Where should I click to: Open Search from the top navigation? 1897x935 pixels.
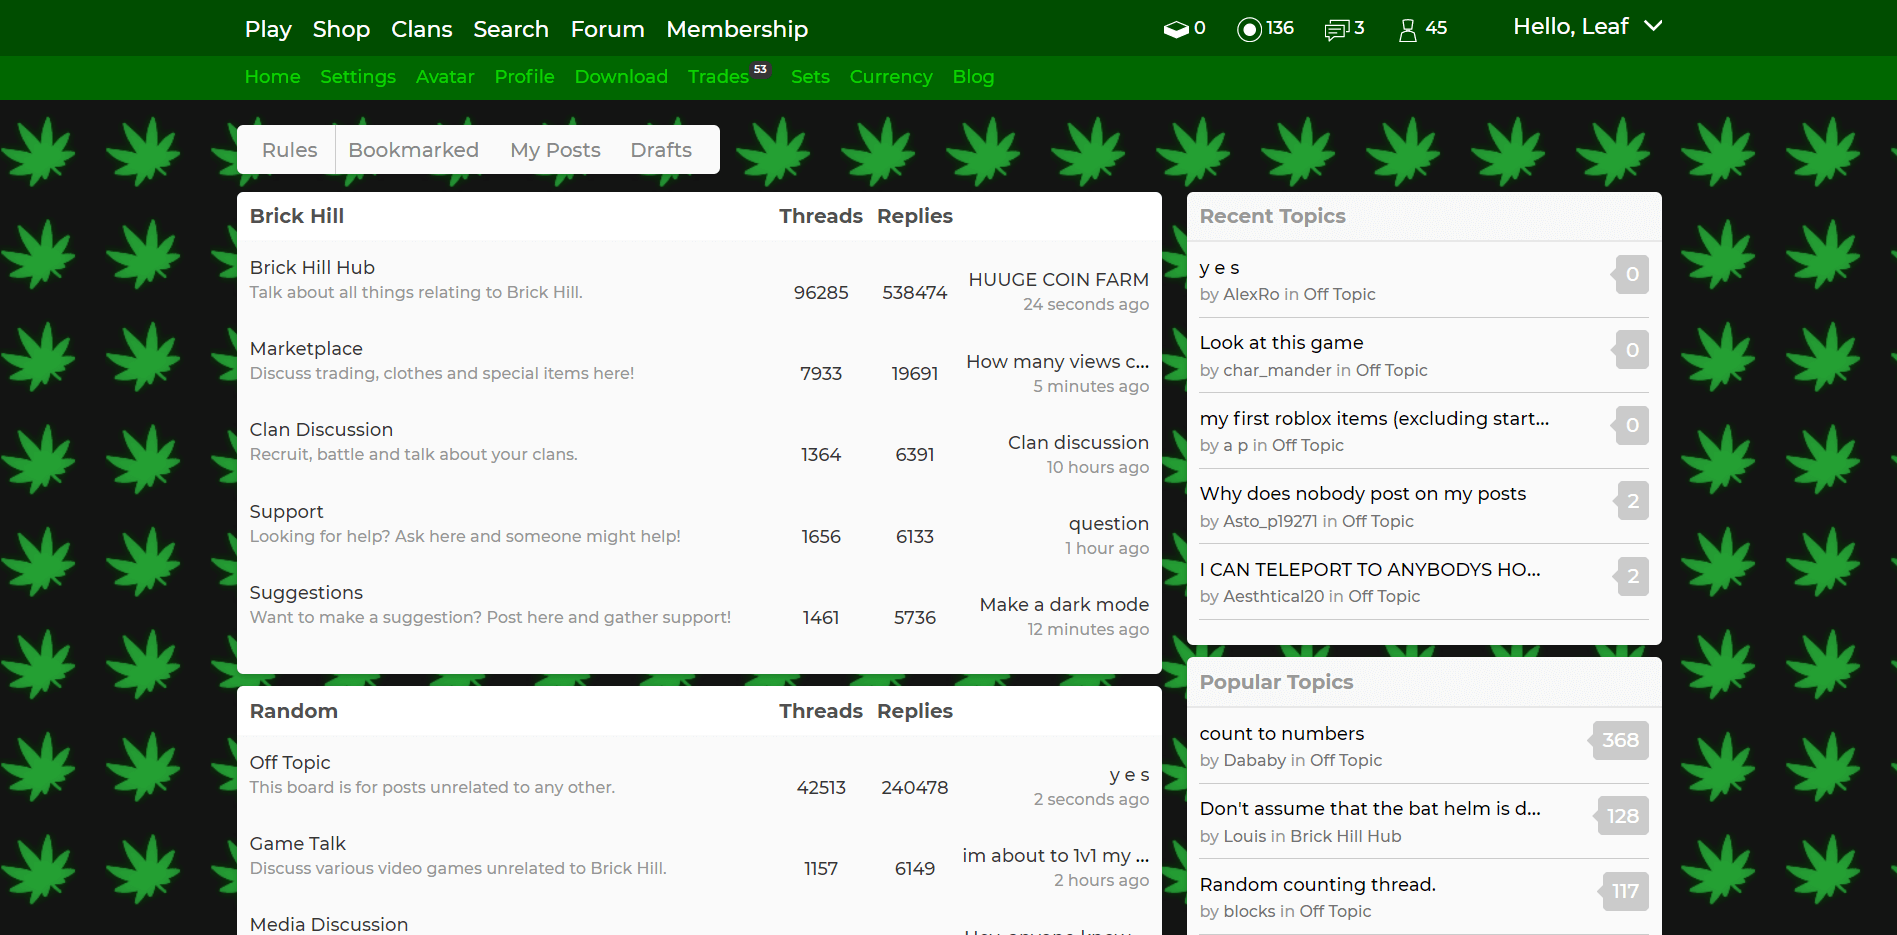511,29
